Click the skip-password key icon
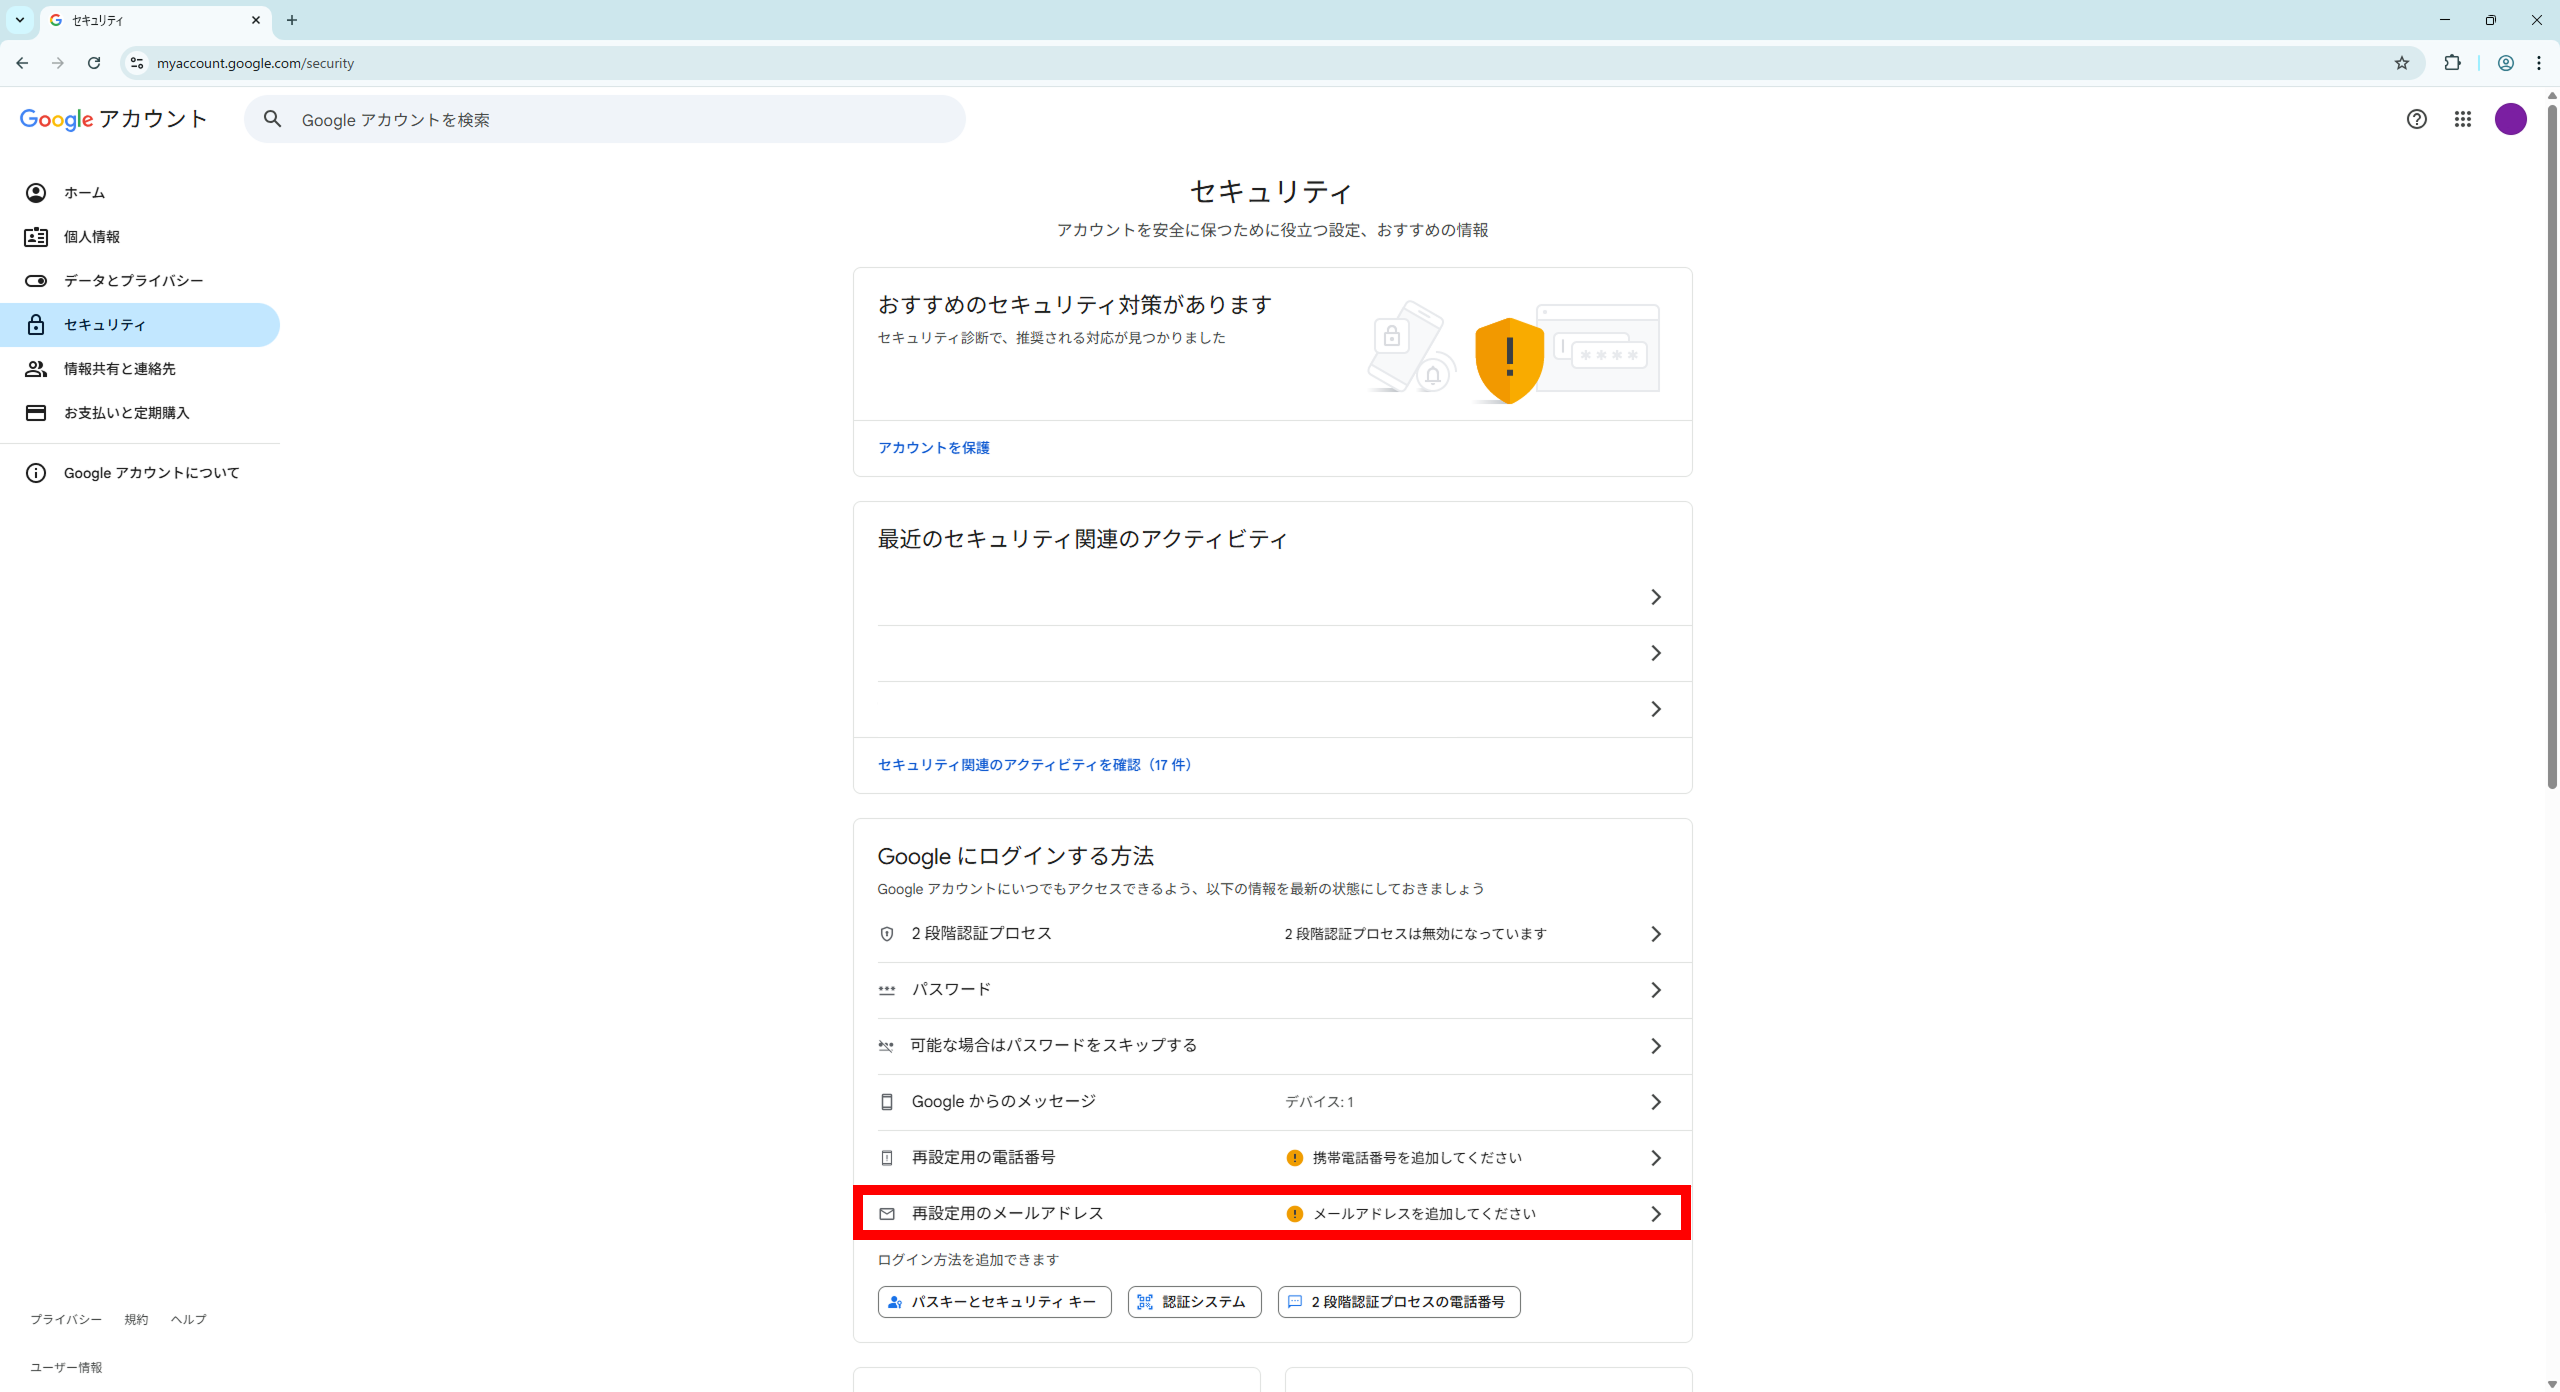The image size is (2560, 1392). click(x=886, y=1046)
